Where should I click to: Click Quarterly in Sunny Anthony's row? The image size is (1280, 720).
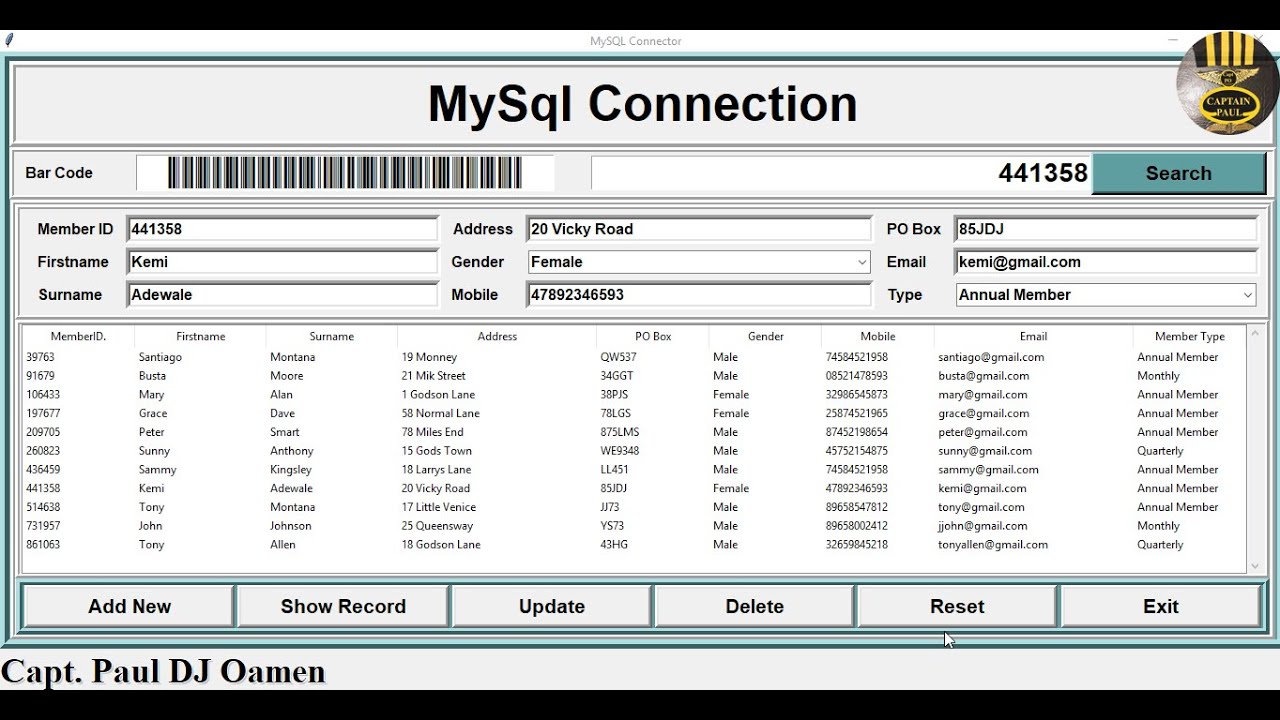1160,451
